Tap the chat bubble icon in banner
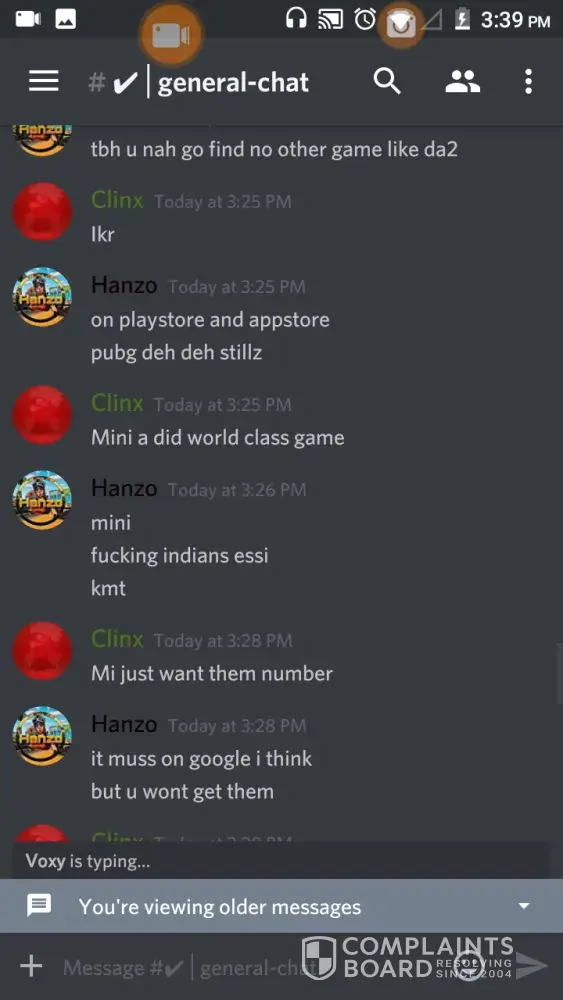The image size is (563, 1000). click(39, 905)
